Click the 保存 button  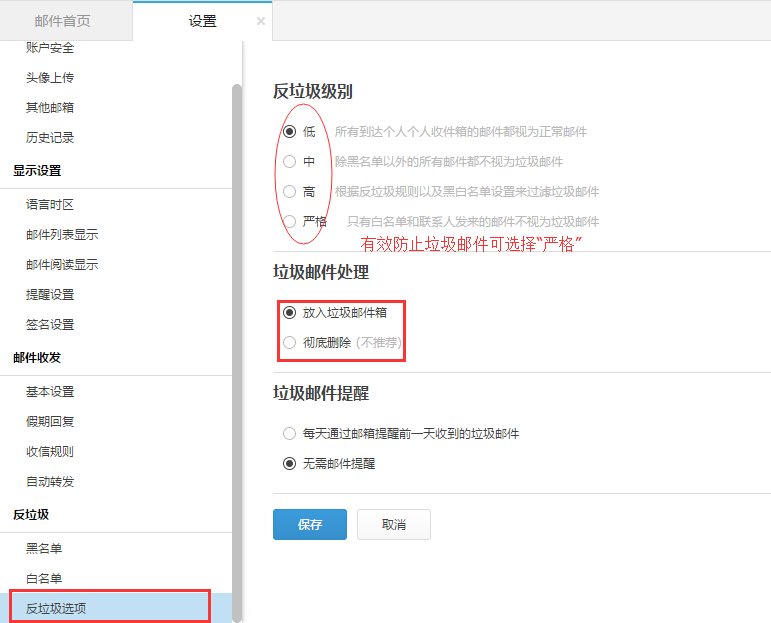(x=309, y=524)
